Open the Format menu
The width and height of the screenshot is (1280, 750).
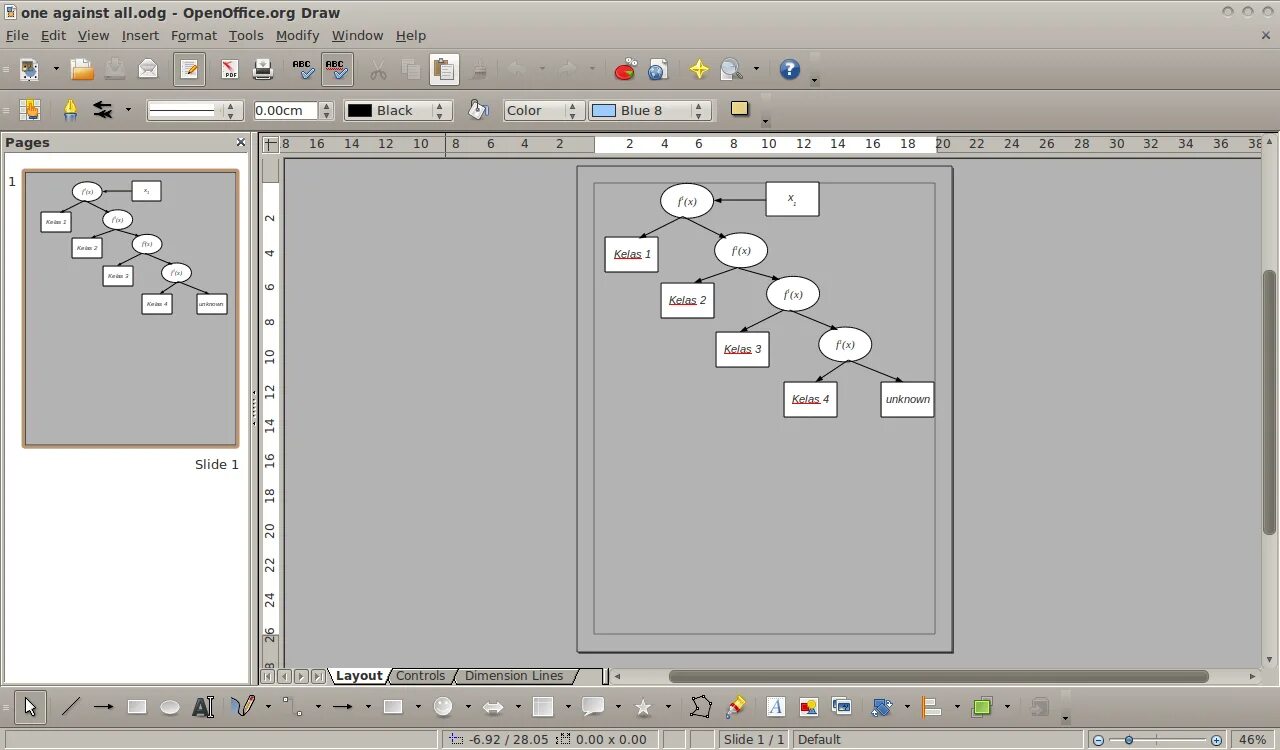(193, 35)
